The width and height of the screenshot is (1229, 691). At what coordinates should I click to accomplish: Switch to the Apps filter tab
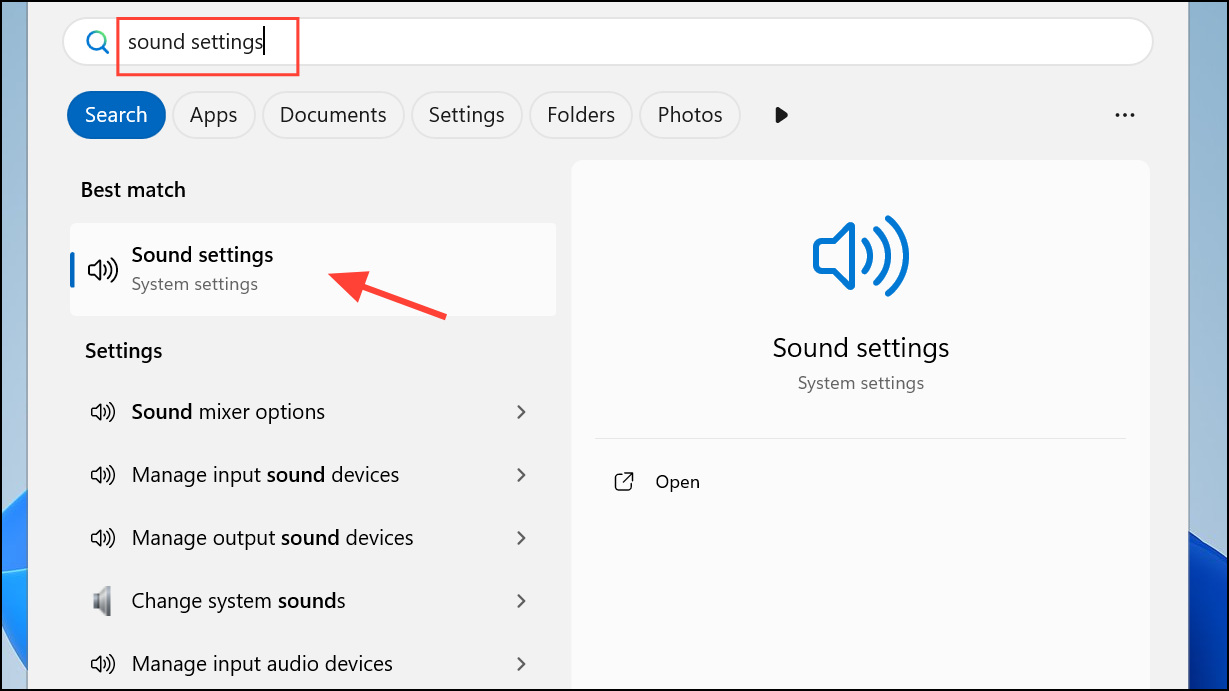[213, 115]
